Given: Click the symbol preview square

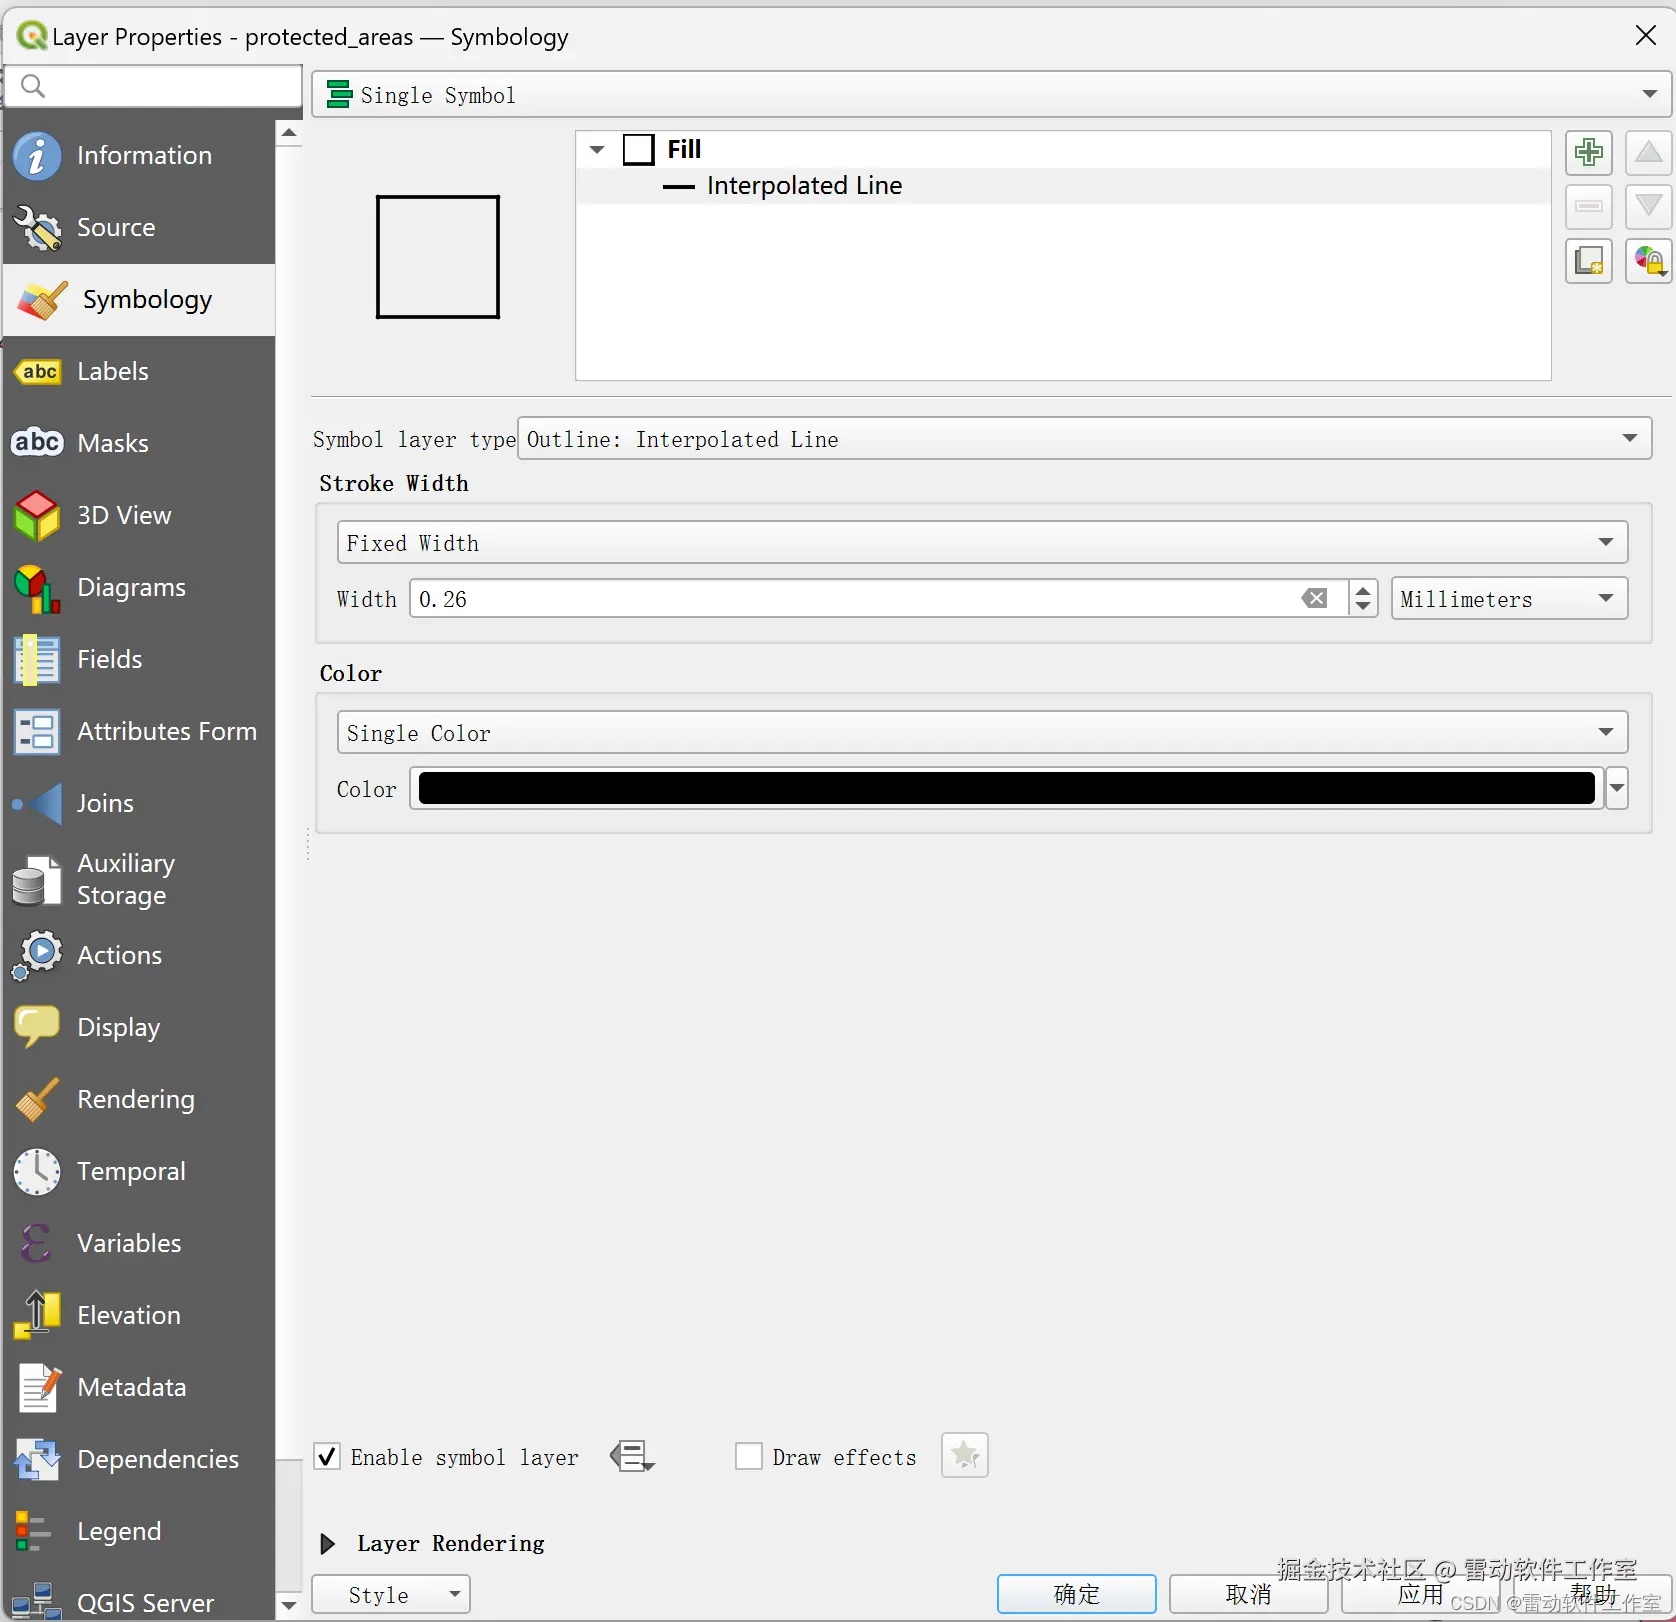Looking at the screenshot, I should pyautogui.click(x=437, y=257).
